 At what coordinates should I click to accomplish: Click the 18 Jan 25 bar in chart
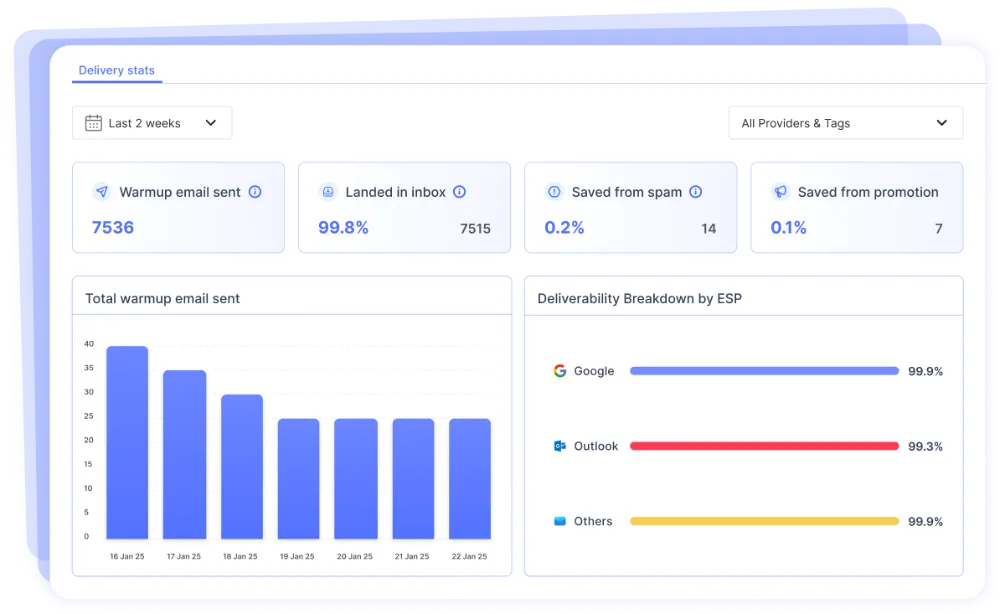tap(242, 467)
